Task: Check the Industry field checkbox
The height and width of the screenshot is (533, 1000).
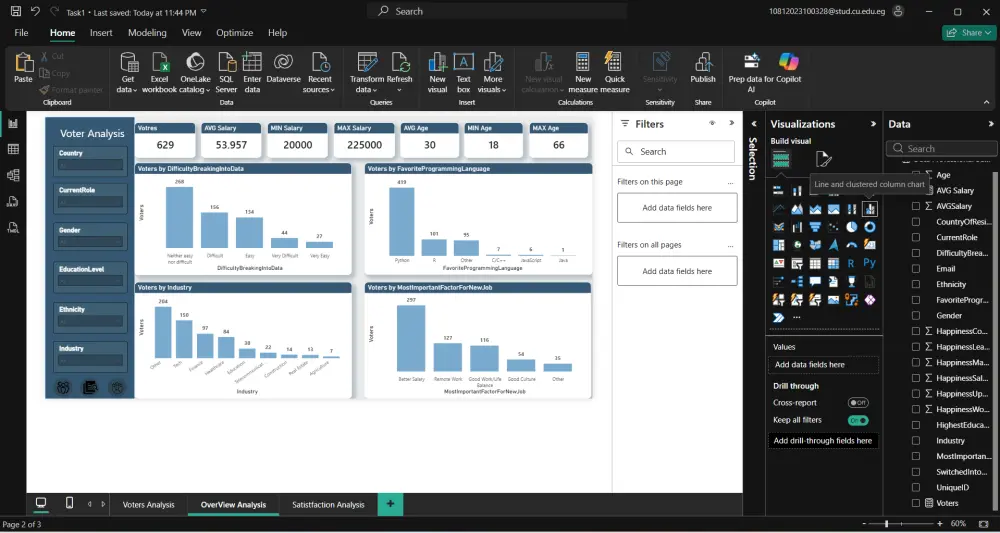Action: 916,441
